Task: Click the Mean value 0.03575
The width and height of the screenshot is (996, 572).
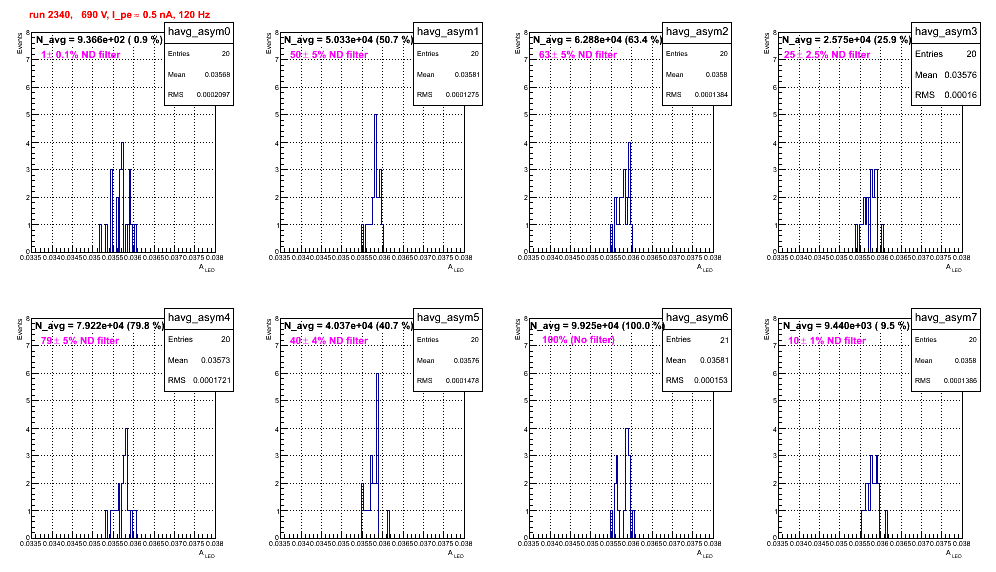Action: point(467,360)
